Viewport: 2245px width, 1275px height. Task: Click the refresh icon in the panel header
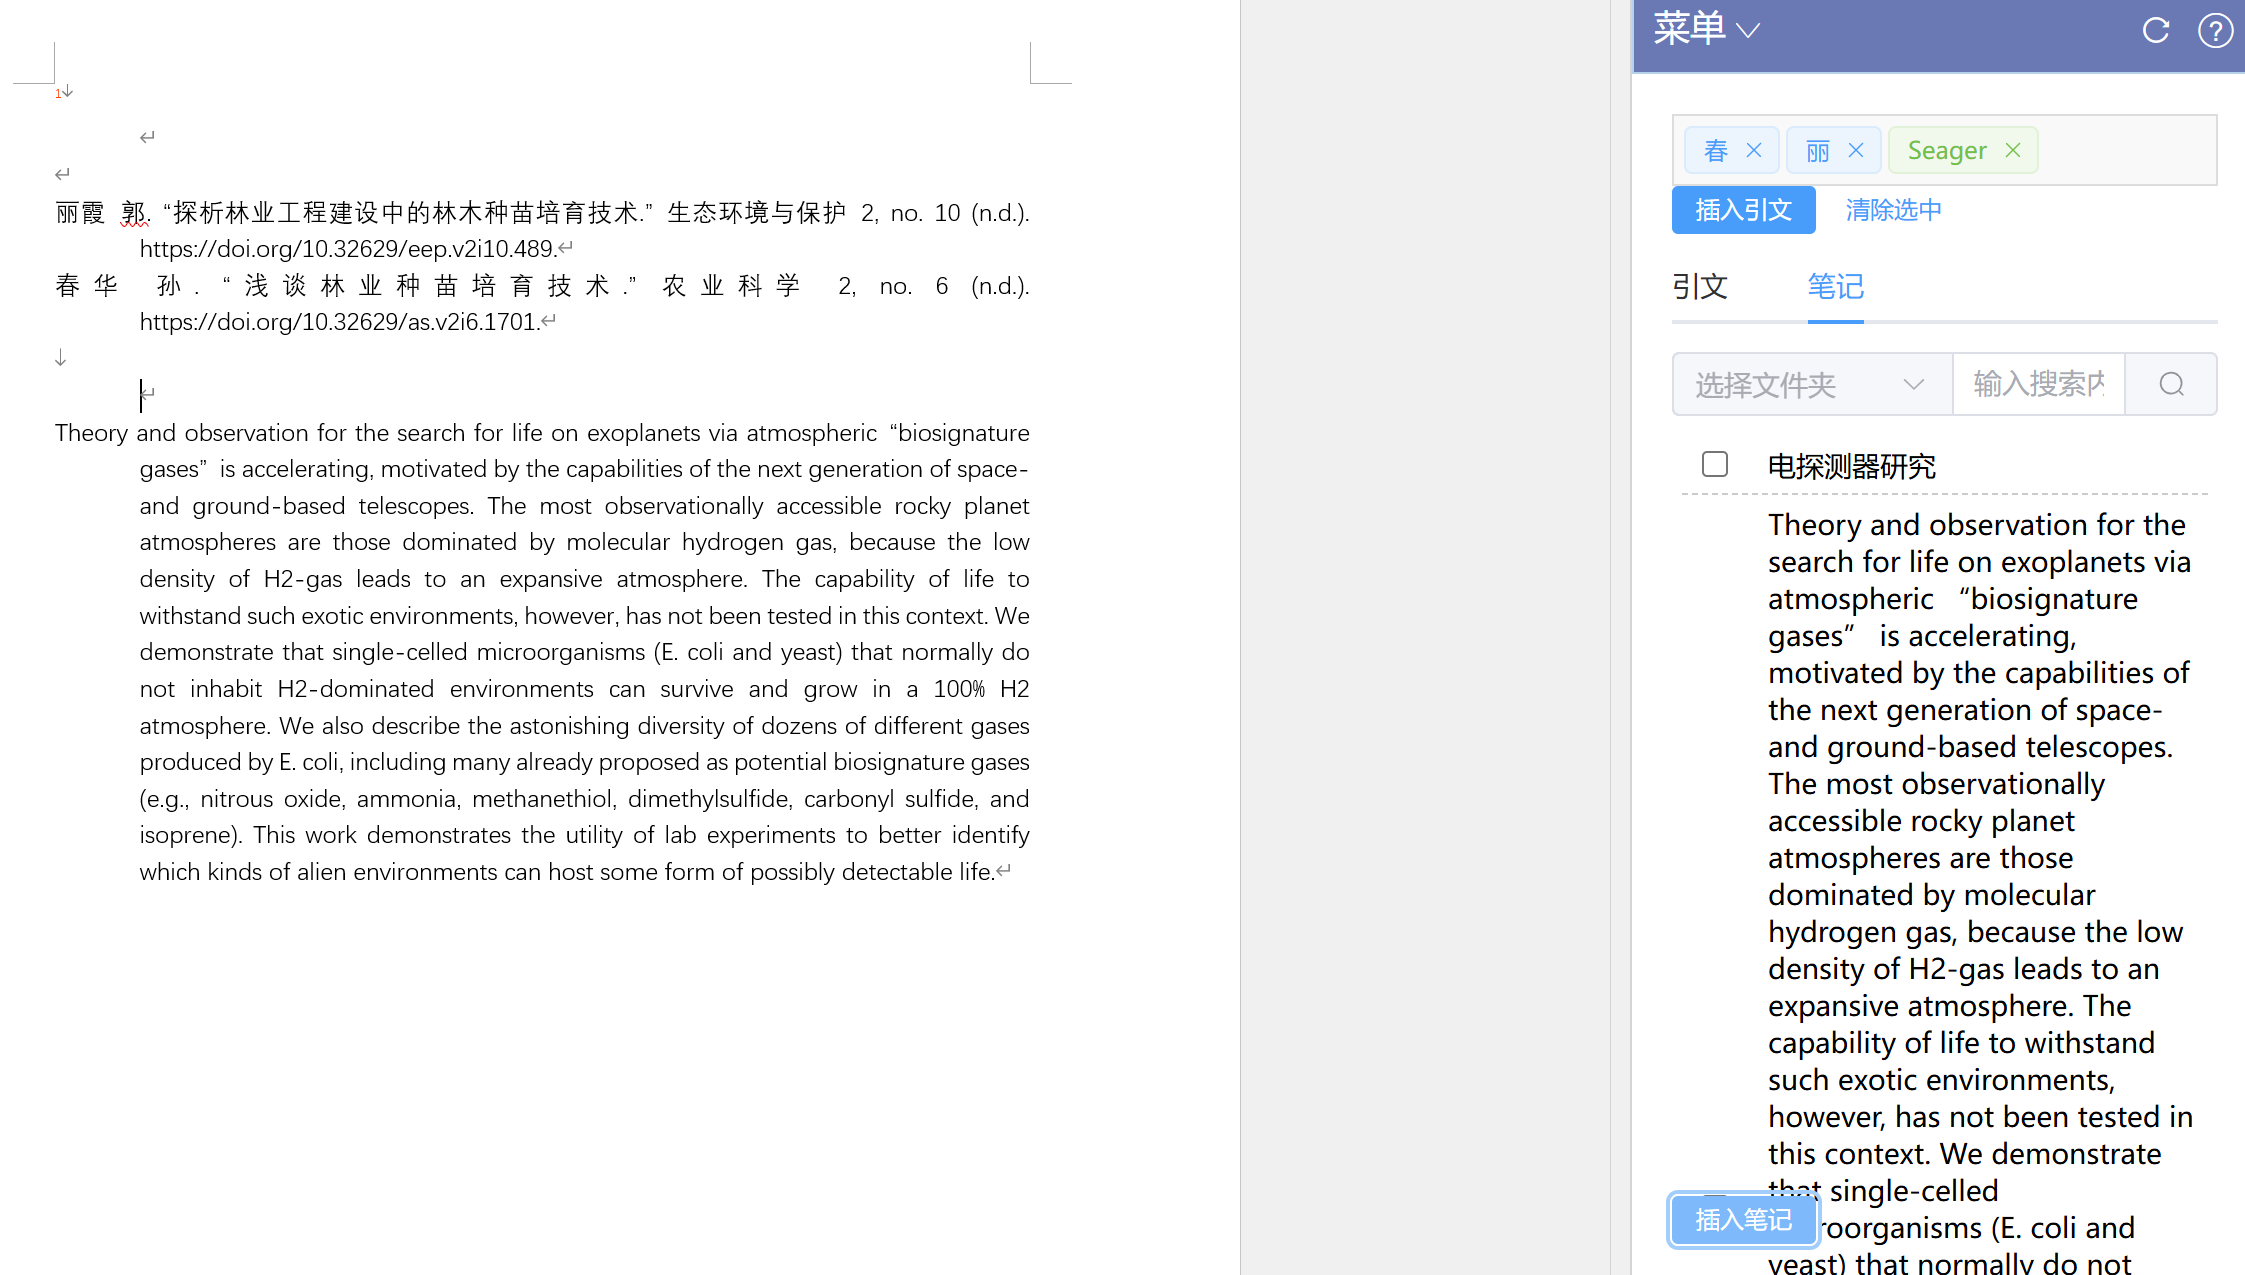[x=2156, y=30]
